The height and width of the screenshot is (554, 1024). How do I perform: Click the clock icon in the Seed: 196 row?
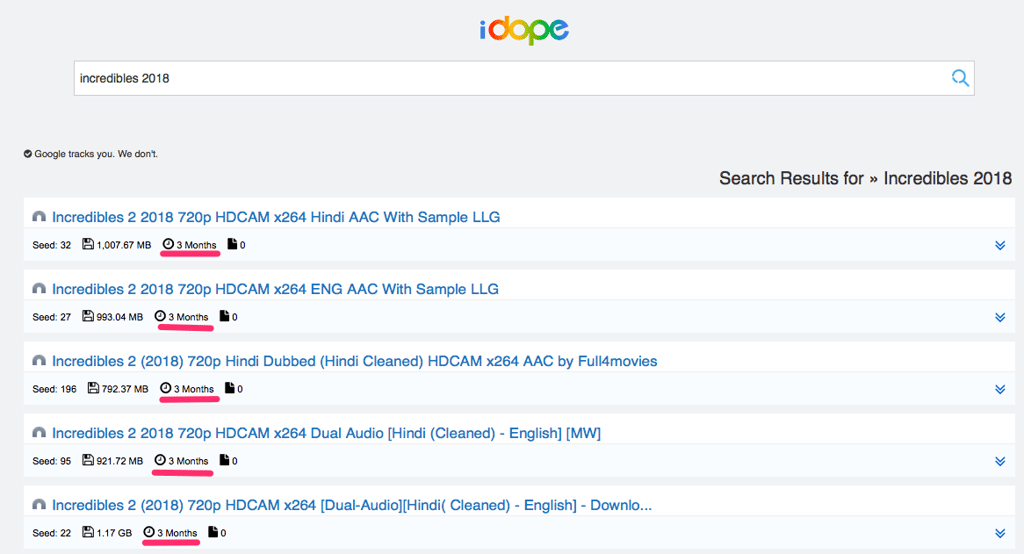coord(166,388)
